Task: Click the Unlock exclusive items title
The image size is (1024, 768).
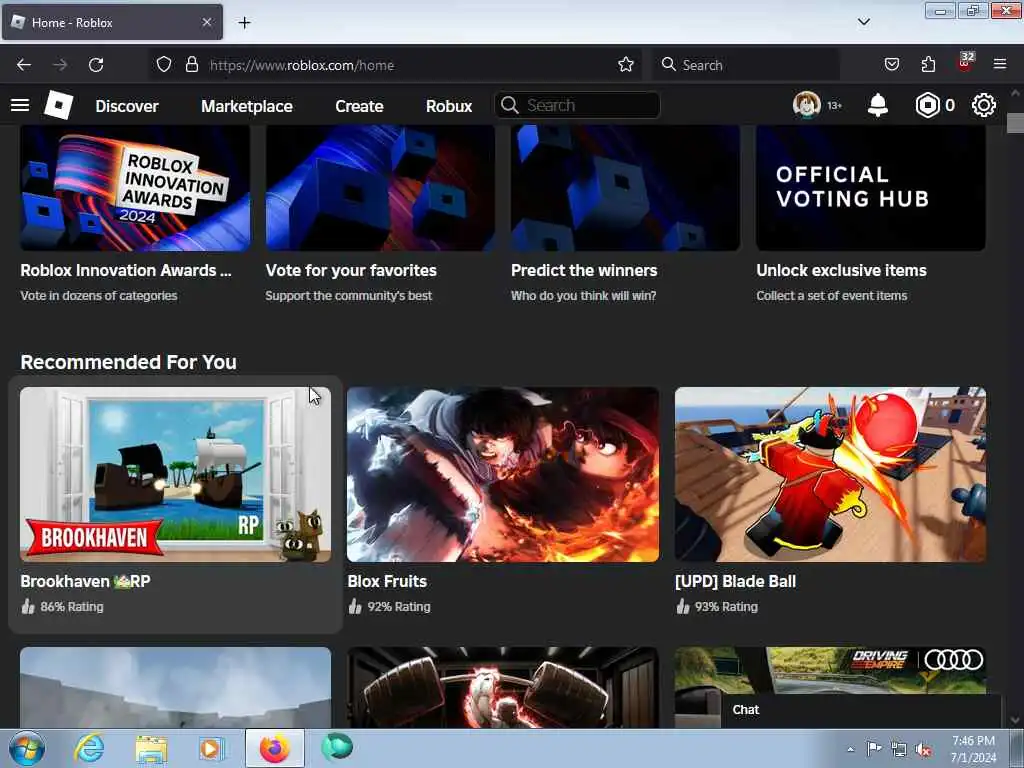Action: pyautogui.click(x=841, y=270)
